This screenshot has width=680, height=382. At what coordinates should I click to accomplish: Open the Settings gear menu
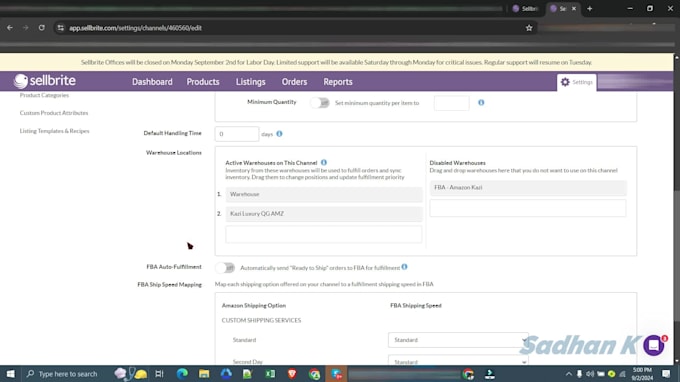[576, 82]
